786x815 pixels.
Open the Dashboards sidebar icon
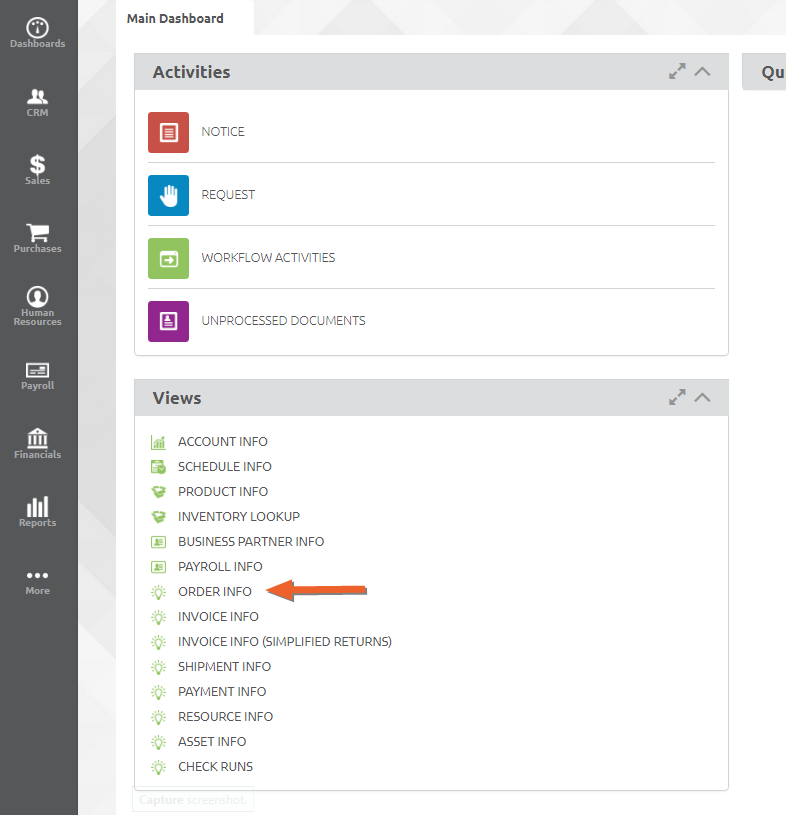click(x=38, y=32)
